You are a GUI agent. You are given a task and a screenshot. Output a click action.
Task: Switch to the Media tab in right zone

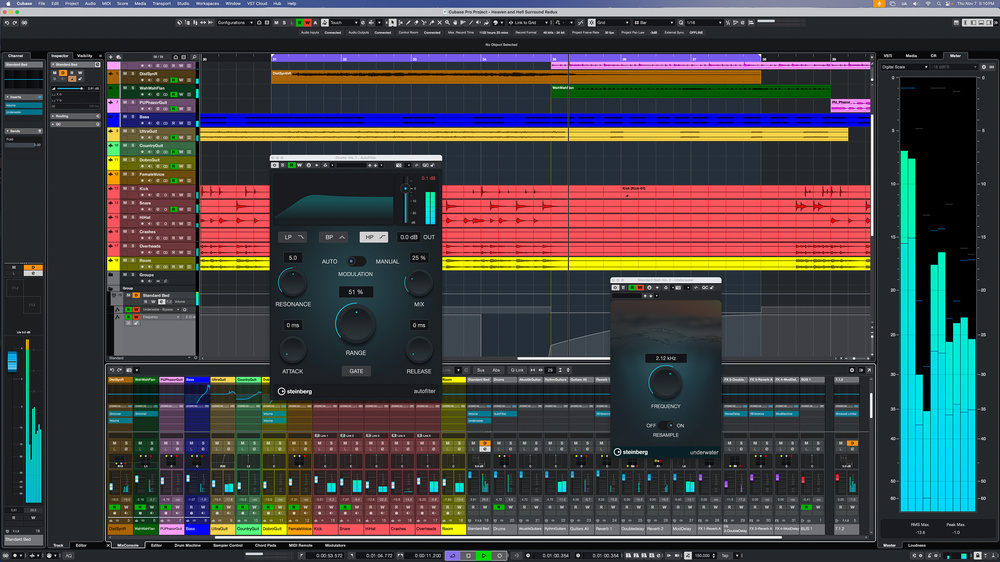click(911, 56)
